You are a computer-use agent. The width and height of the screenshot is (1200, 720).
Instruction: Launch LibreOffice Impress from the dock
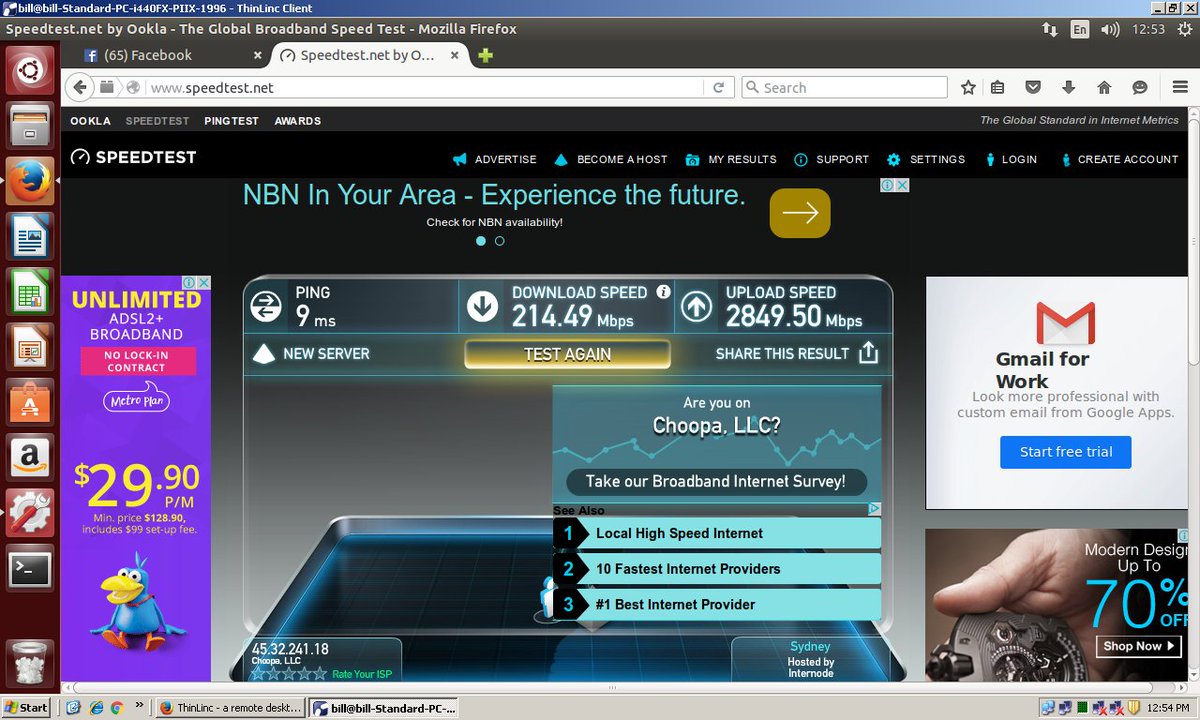(30, 349)
